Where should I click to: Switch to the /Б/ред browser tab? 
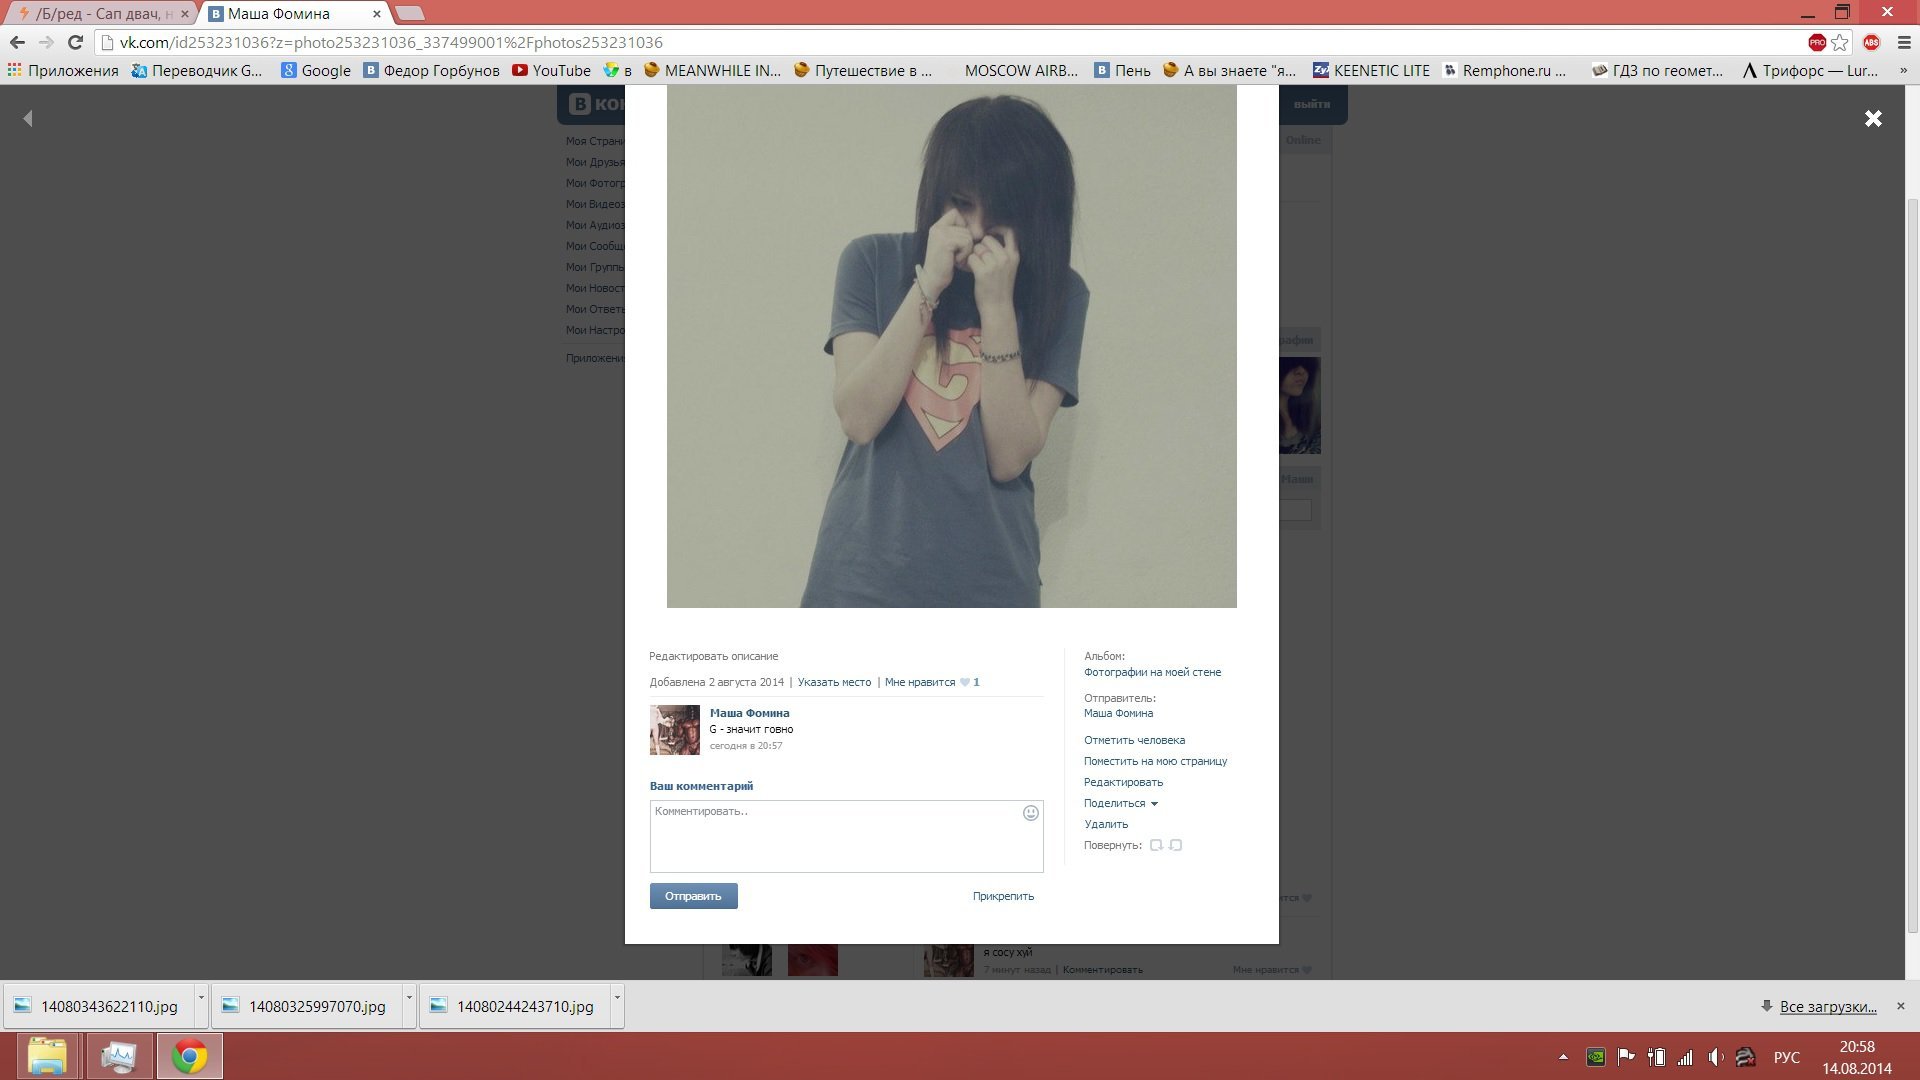pyautogui.click(x=100, y=14)
